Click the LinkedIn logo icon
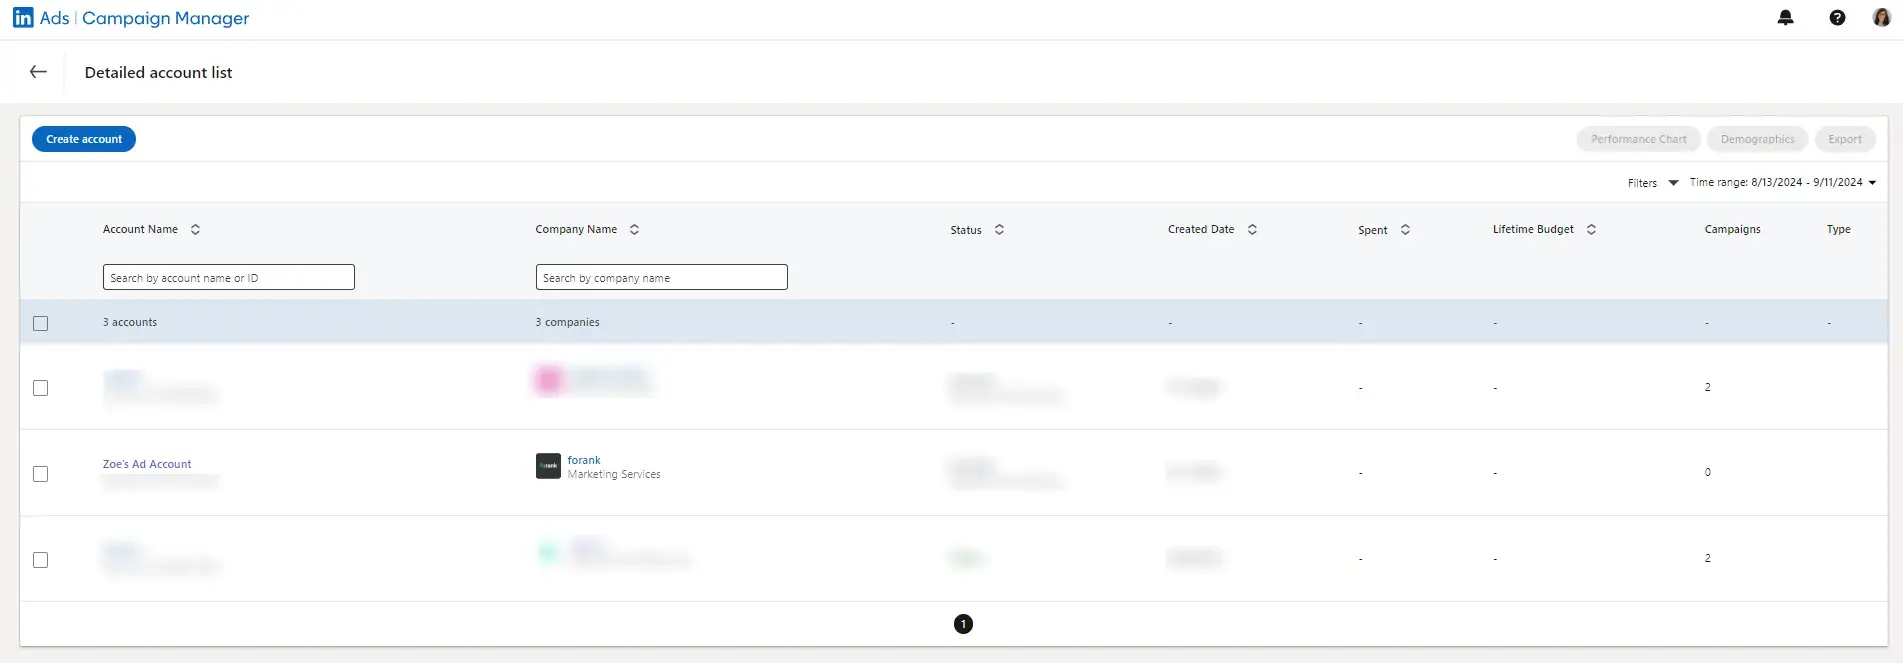Image resolution: width=1903 pixels, height=663 pixels. pyautogui.click(x=23, y=18)
